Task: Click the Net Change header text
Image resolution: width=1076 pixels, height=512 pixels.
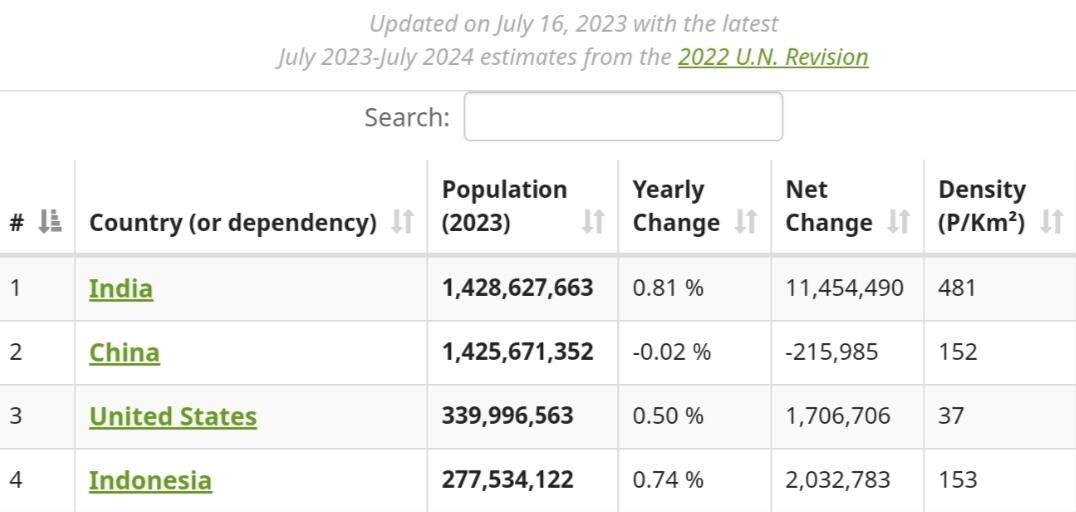Action: (828, 205)
